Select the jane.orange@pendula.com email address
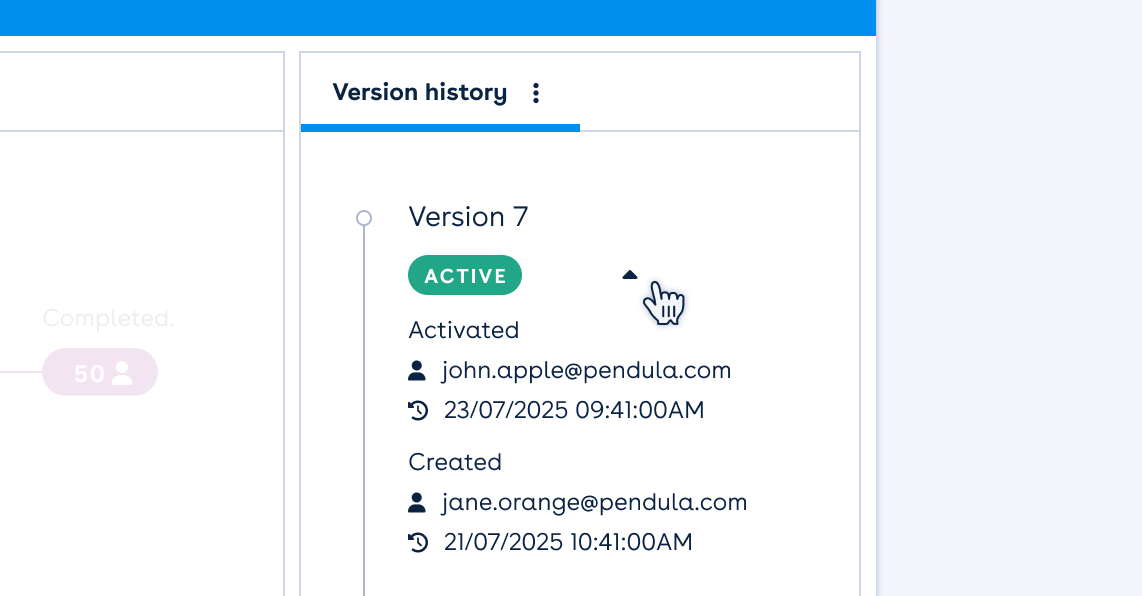The width and height of the screenshot is (1142, 596). pos(594,503)
